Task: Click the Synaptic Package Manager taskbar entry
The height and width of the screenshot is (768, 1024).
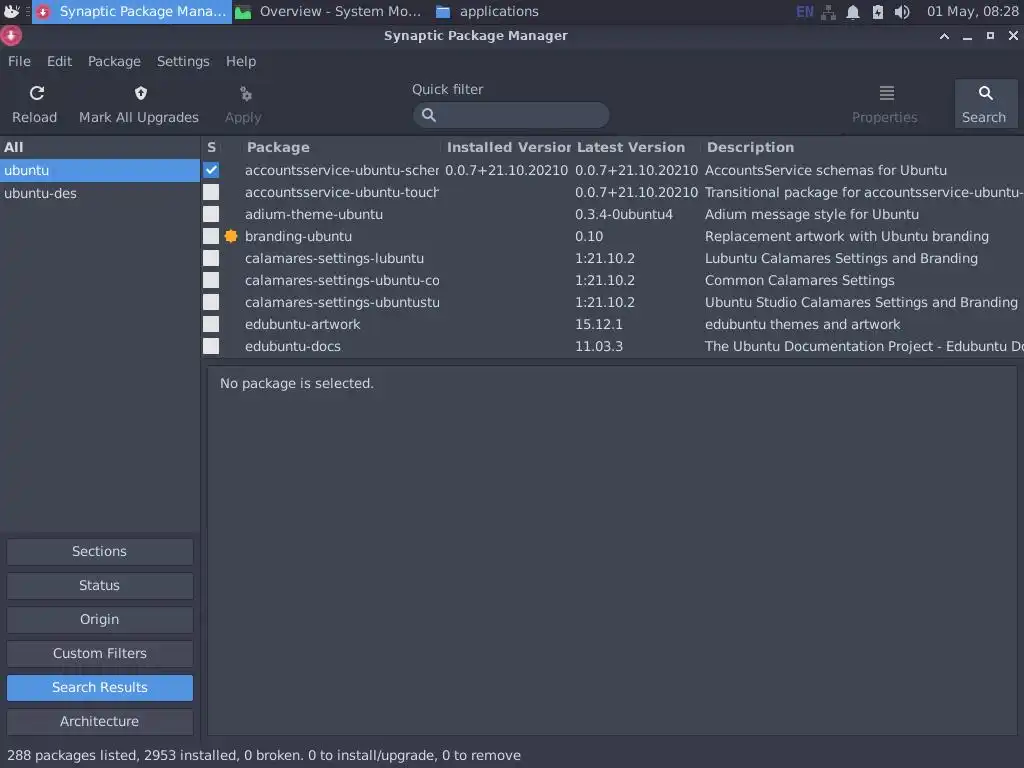Action: [132, 12]
